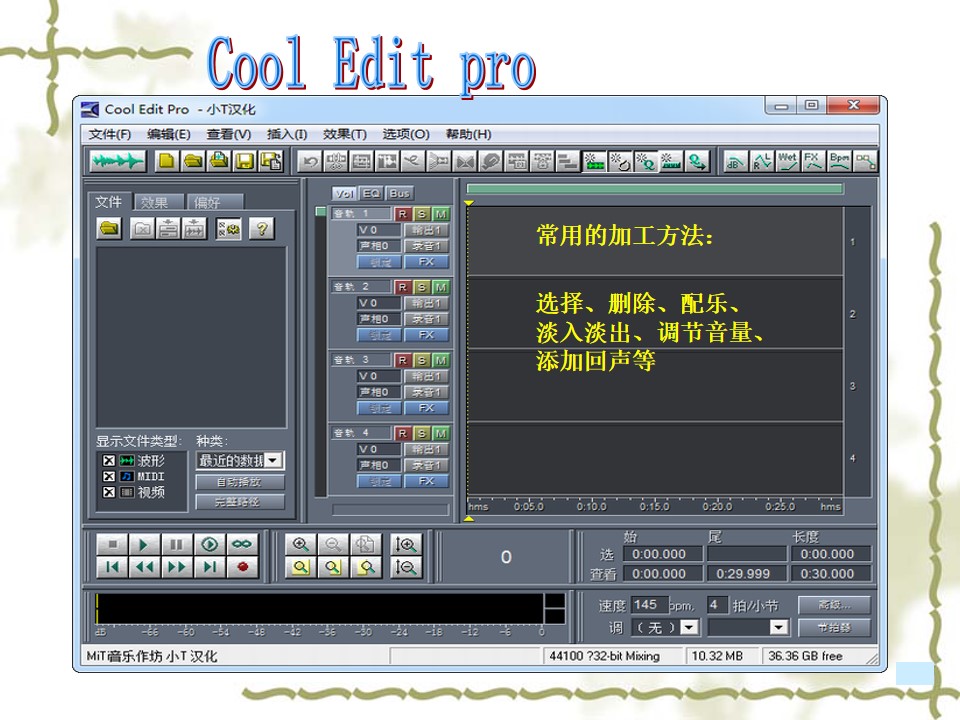Open the 效果(T) menu
This screenshot has height=720, width=960.
pos(345,134)
